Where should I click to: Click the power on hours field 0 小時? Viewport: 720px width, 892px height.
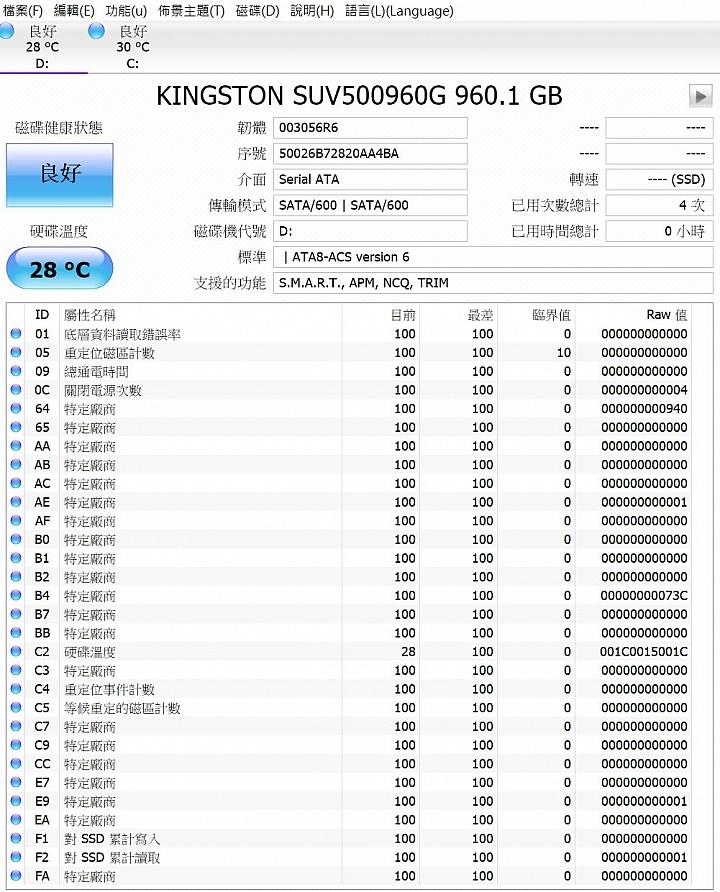click(x=659, y=231)
